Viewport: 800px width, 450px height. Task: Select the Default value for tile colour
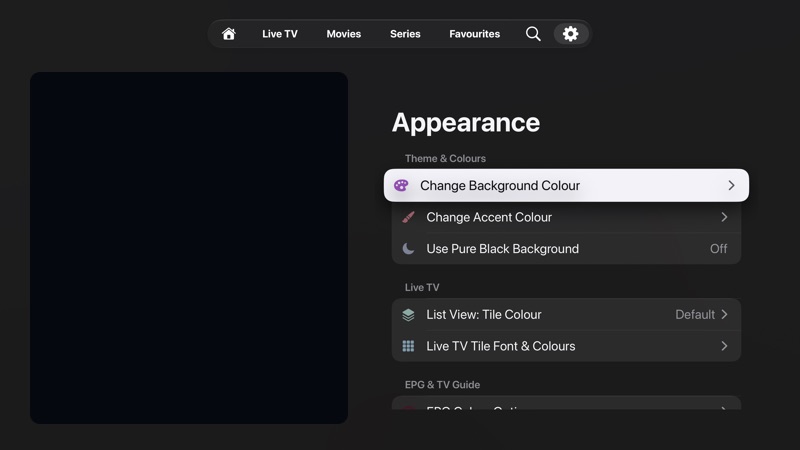tap(695, 314)
